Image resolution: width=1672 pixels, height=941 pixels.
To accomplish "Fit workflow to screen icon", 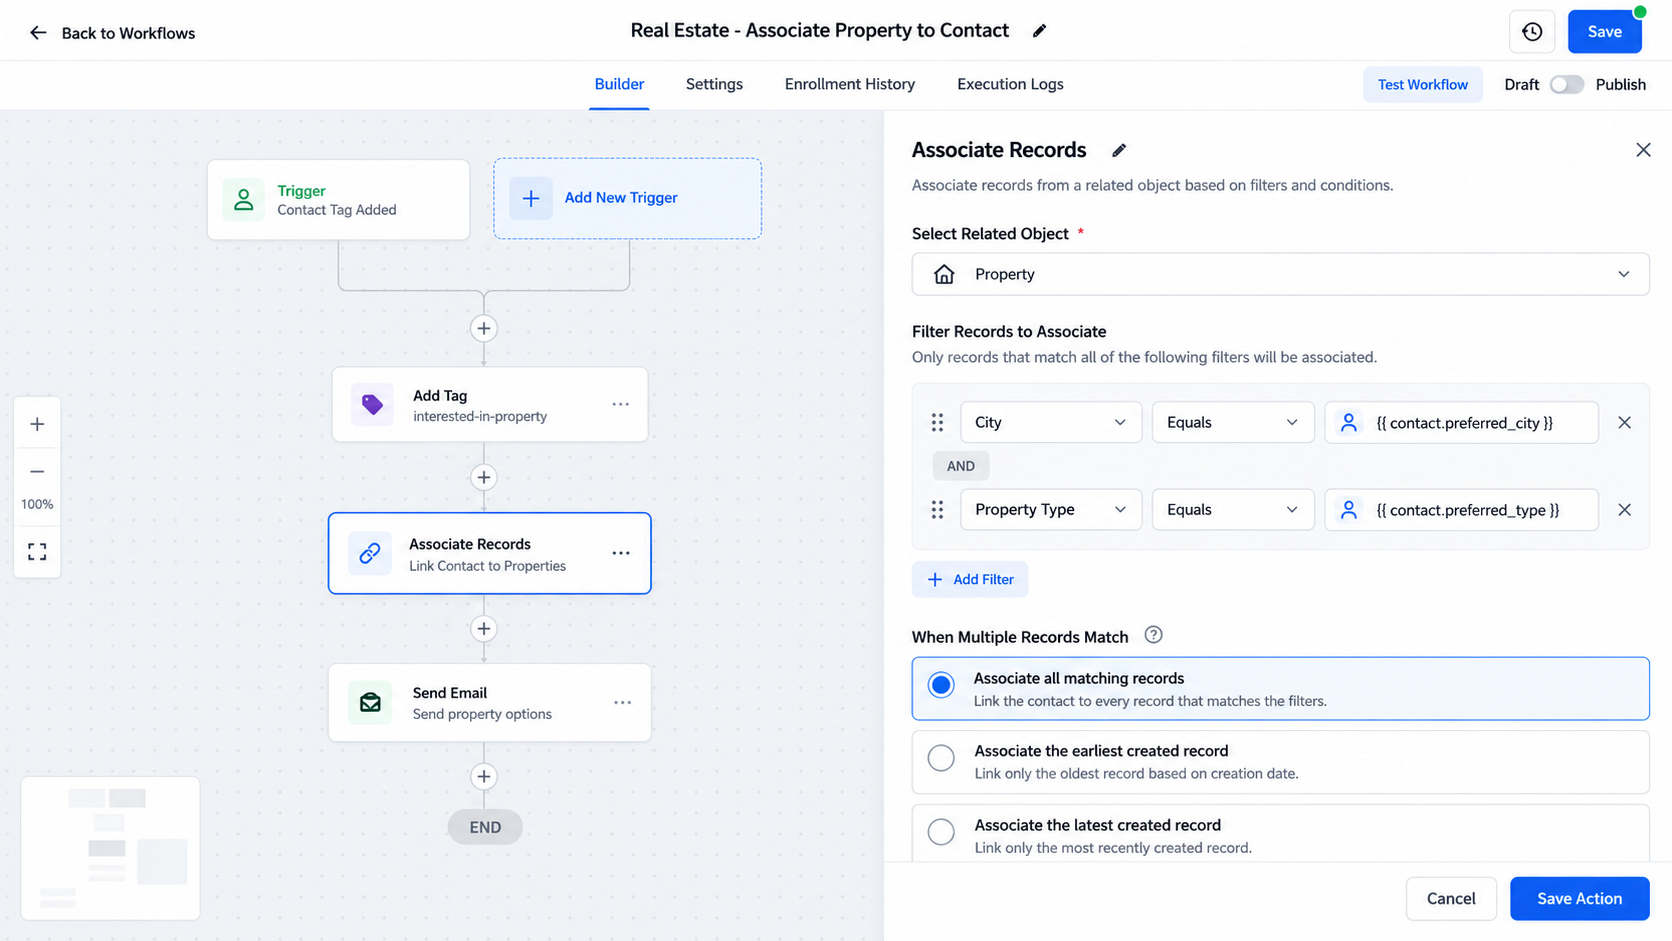I will click(37, 552).
